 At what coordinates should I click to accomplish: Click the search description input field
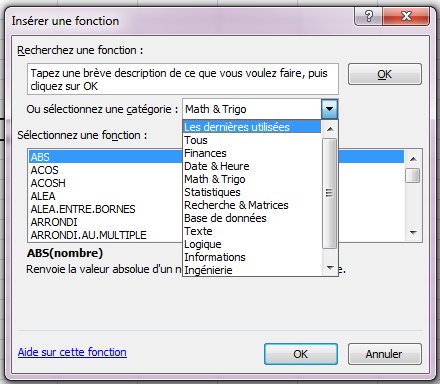click(x=183, y=79)
